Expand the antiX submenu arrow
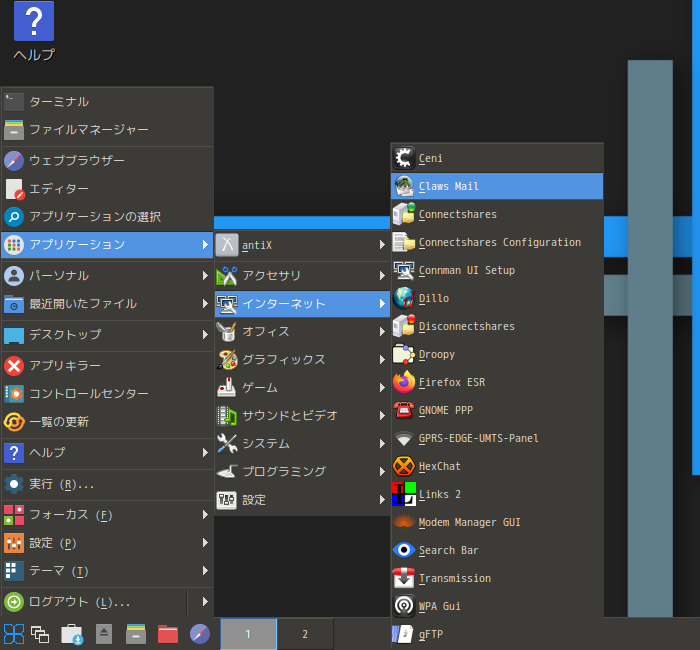The width and height of the screenshot is (700, 650). pyautogui.click(x=382, y=245)
